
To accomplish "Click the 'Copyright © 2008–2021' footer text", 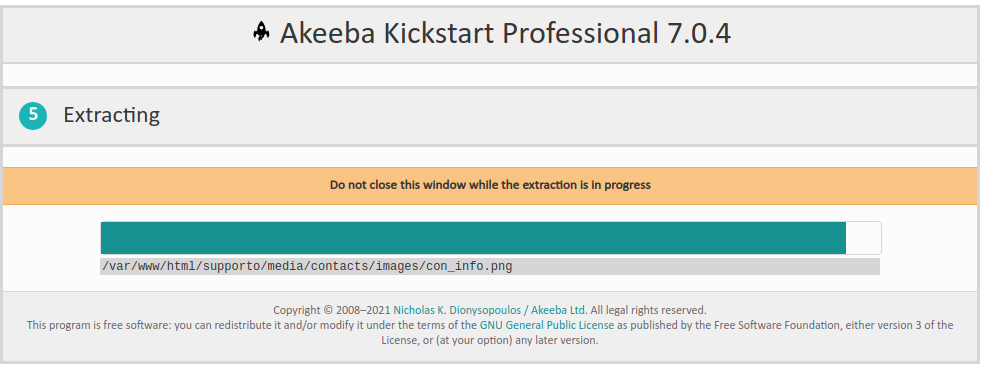I will tap(332, 310).
